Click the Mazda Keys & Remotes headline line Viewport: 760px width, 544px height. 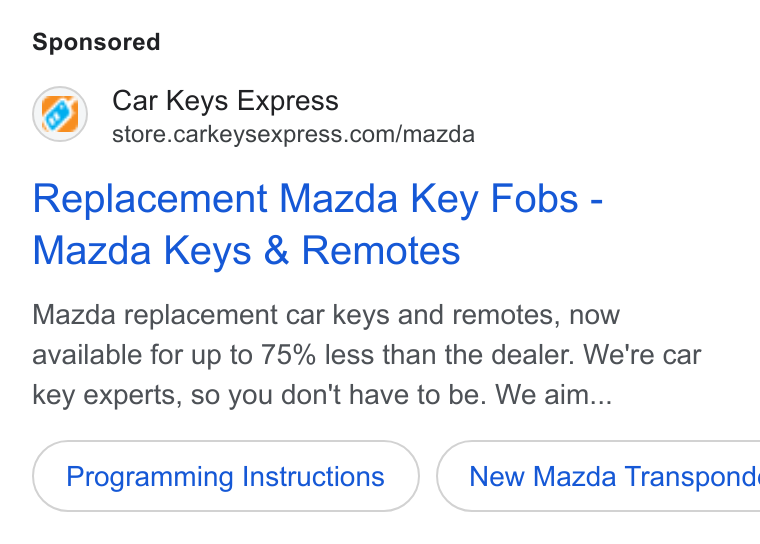click(x=246, y=251)
